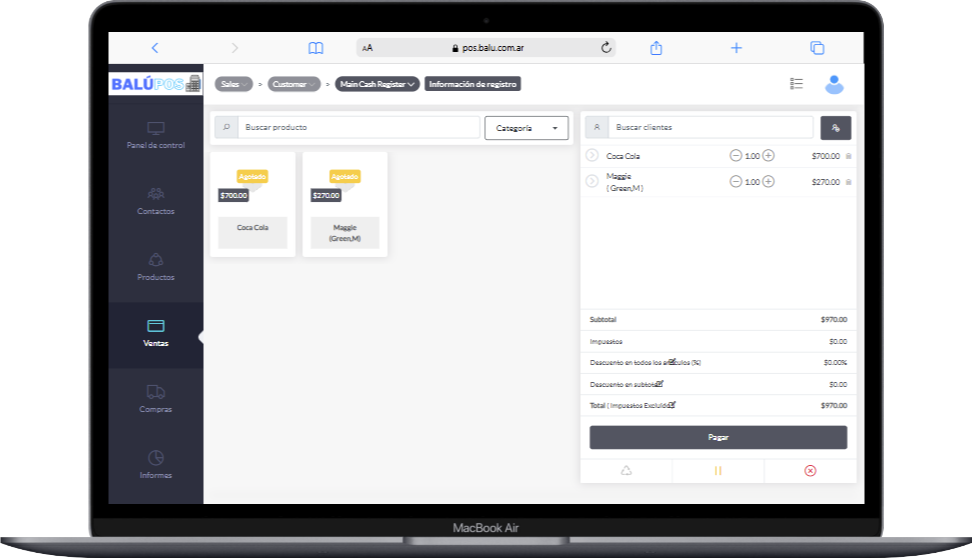Open the user profile avatar menu
This screenshot has height=558, width=972.
834,85
